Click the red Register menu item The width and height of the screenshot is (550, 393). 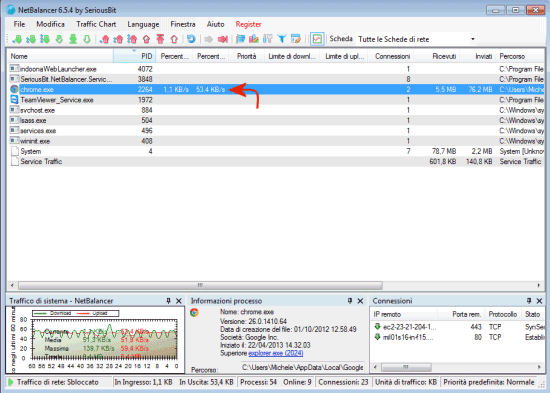pyautogui.click(x=248, y=24)
